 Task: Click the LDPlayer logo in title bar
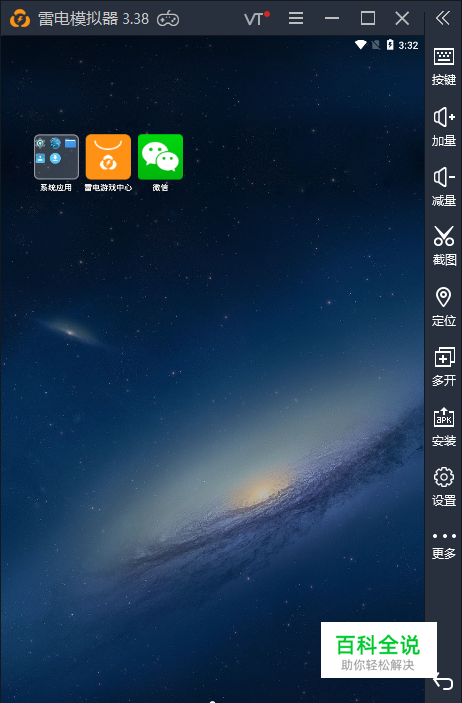[20, 19]
